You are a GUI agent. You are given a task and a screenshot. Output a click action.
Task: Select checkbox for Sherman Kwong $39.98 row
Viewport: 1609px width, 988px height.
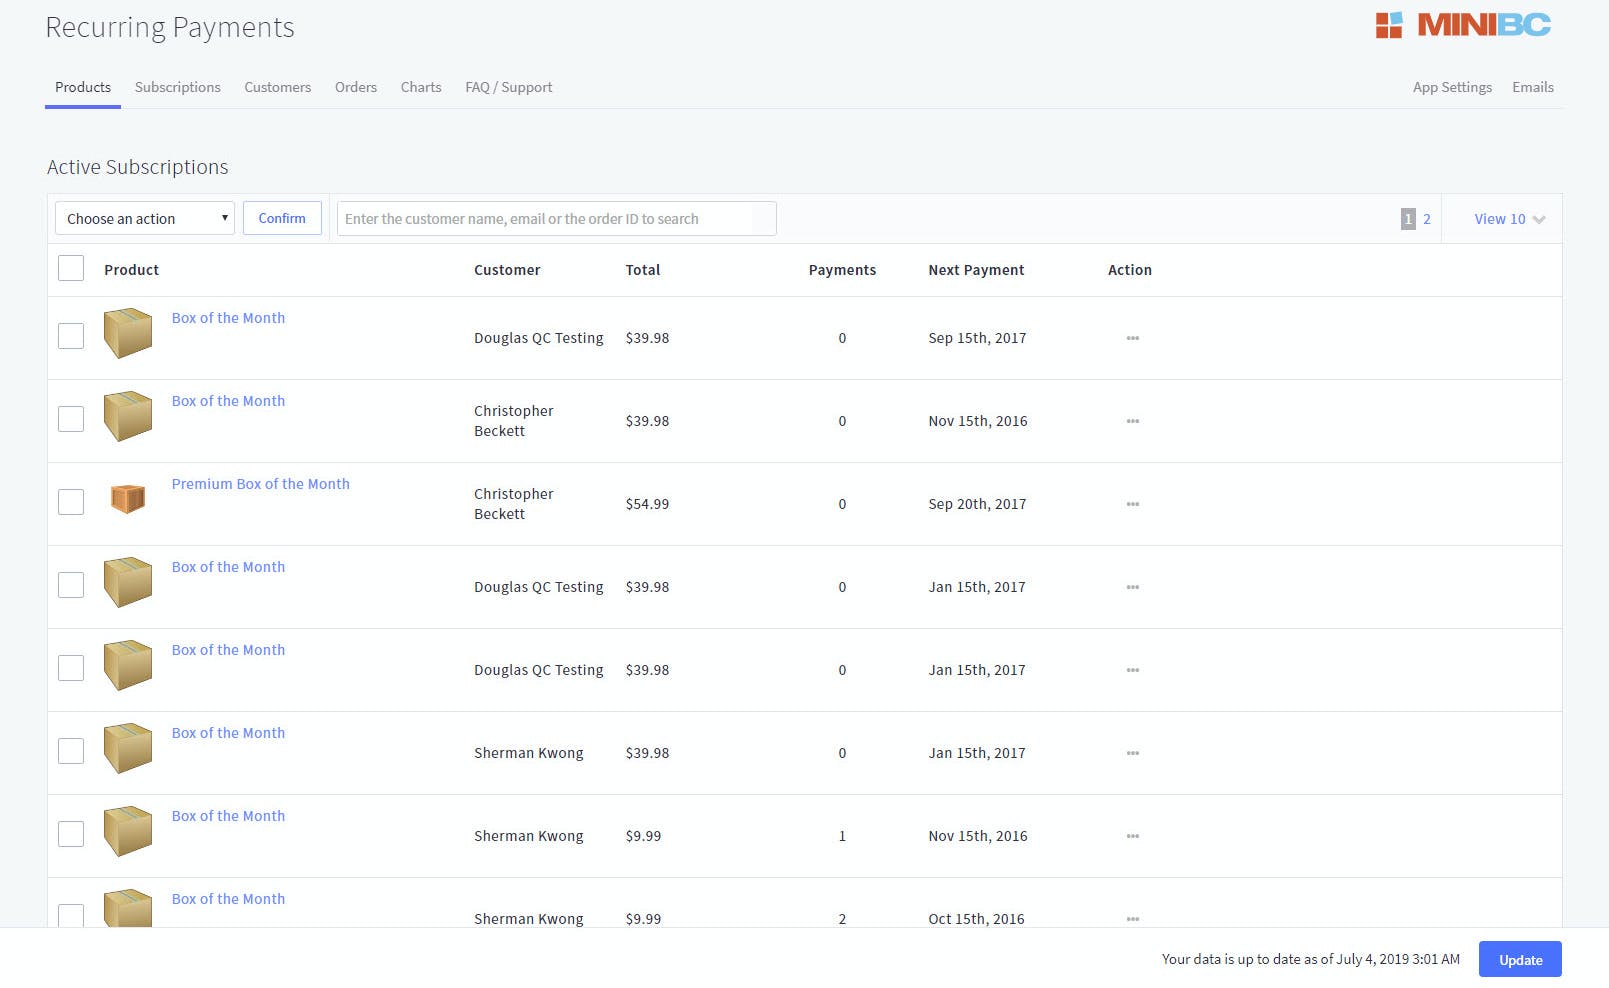pos(71,751)
